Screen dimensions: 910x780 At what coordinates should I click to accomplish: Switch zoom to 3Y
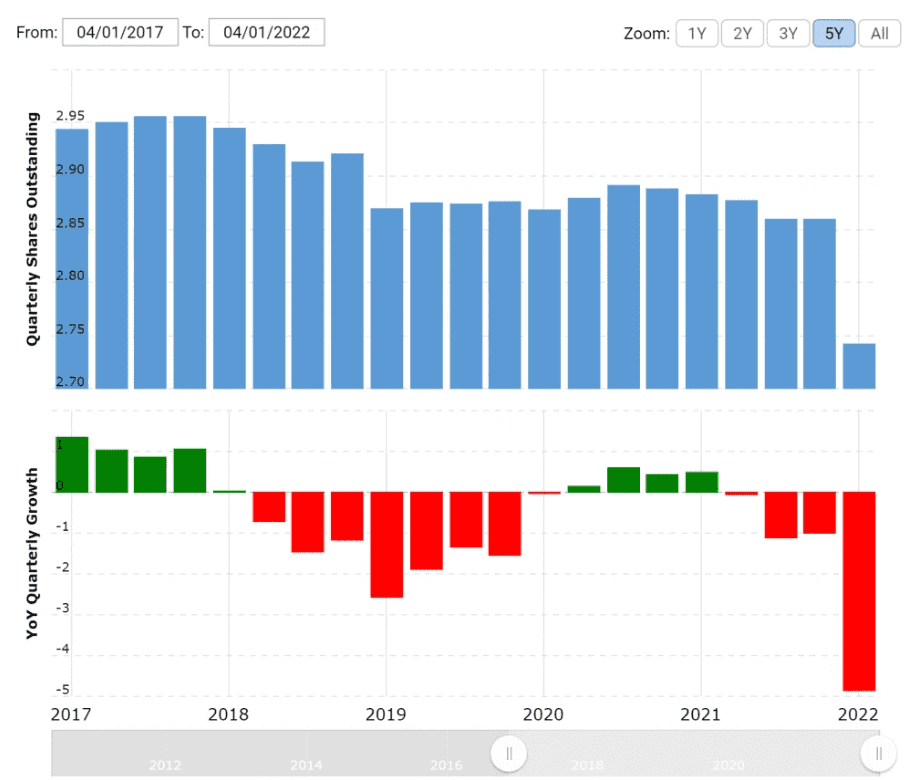point(788,33)
